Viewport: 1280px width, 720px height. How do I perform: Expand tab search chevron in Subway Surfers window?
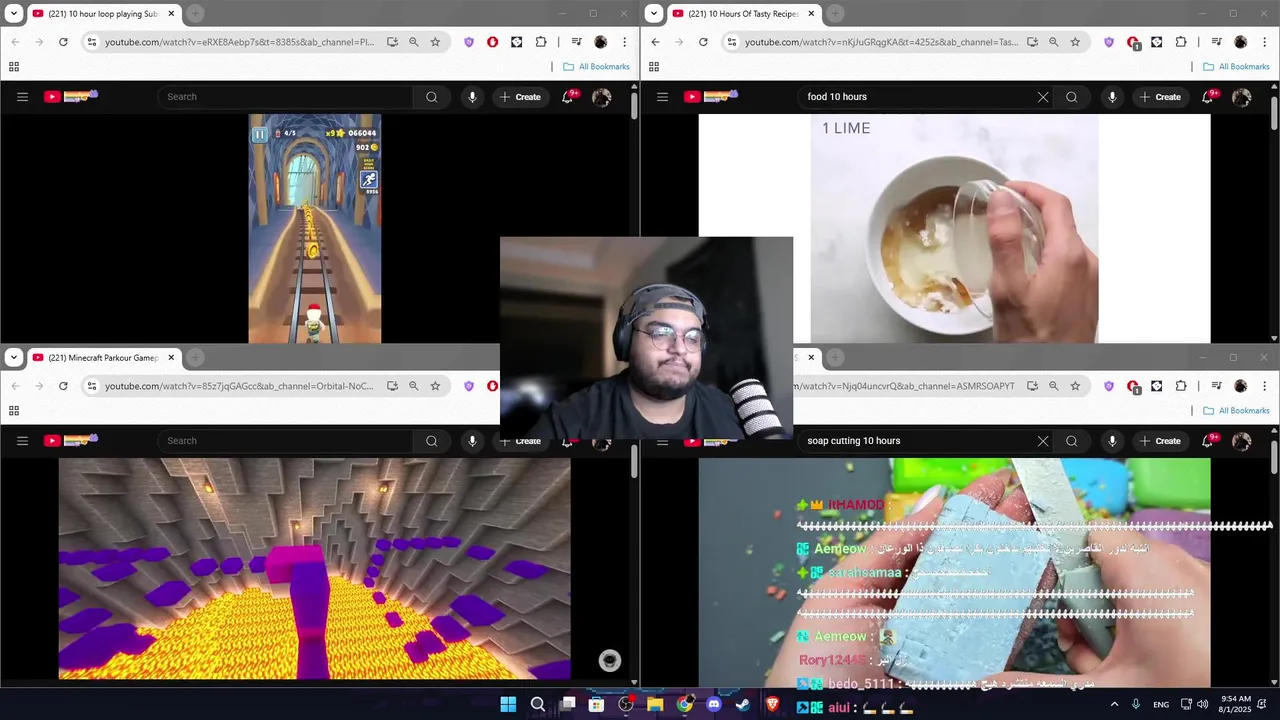[14, 13]
